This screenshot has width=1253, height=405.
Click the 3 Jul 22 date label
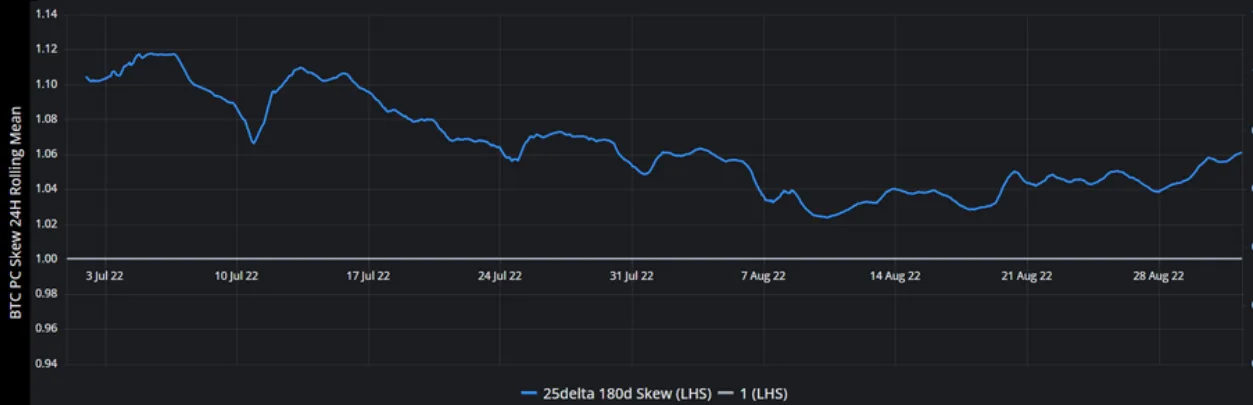tap(106, 277)
